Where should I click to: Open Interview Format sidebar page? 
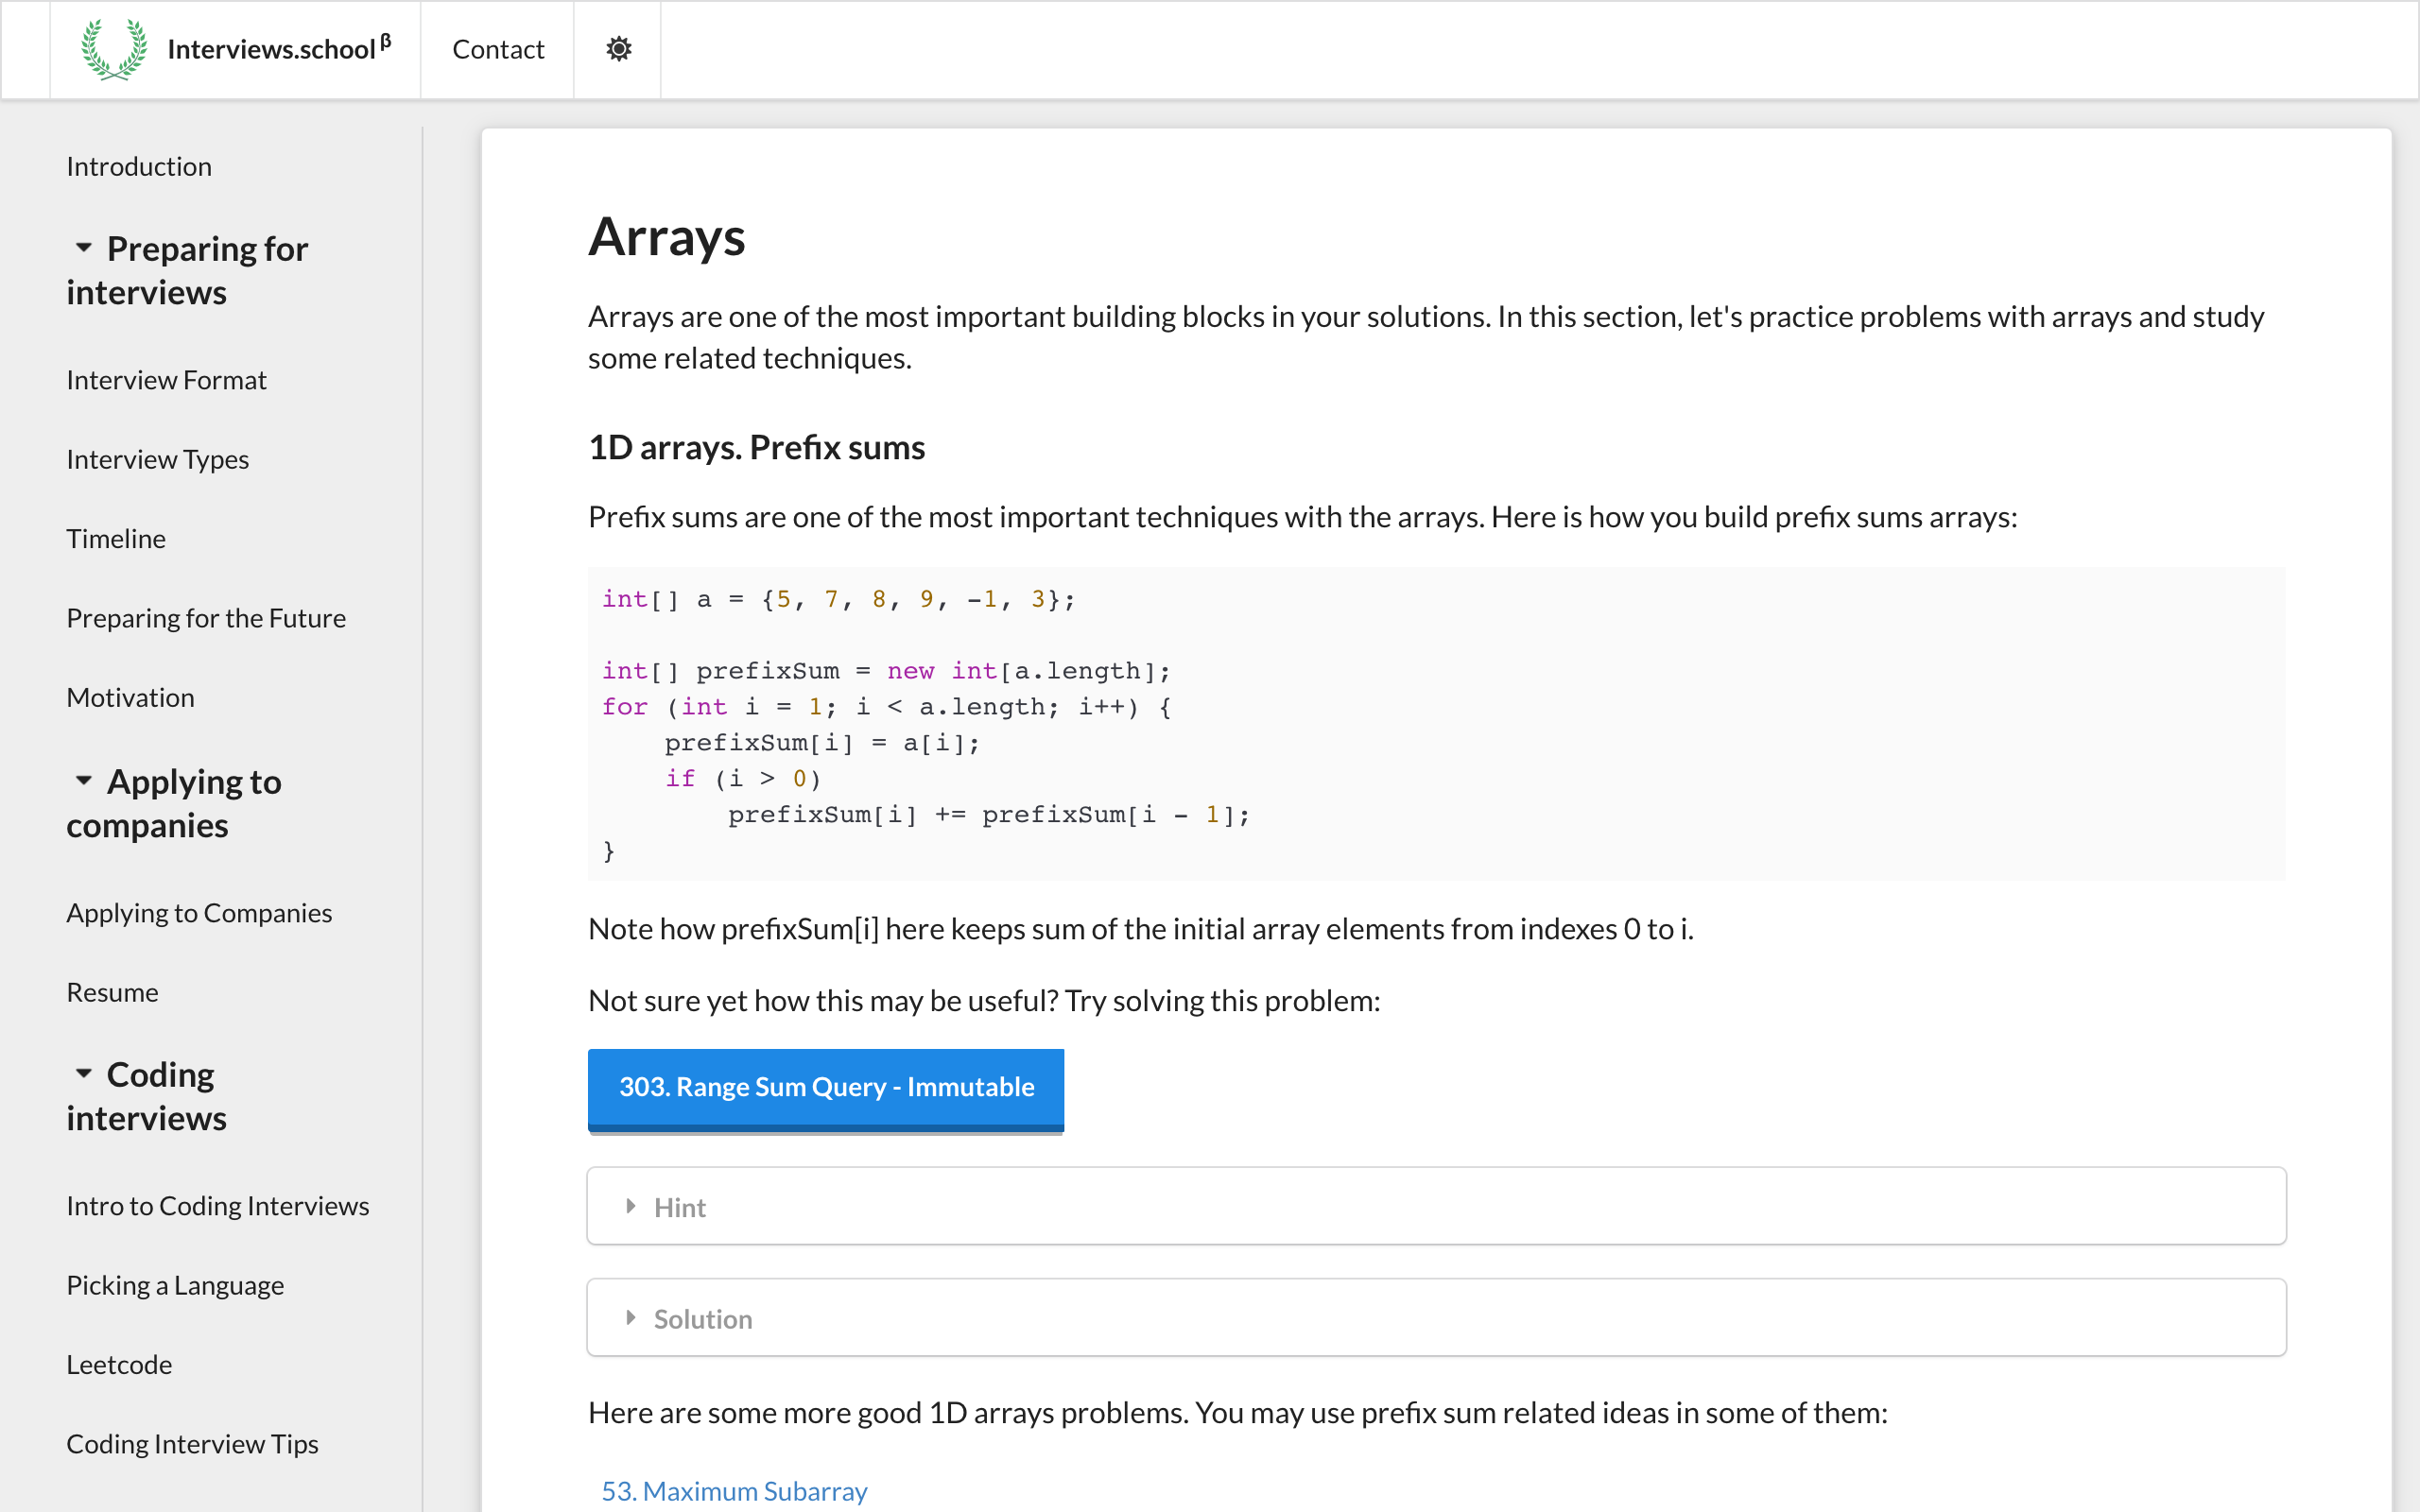166,380
